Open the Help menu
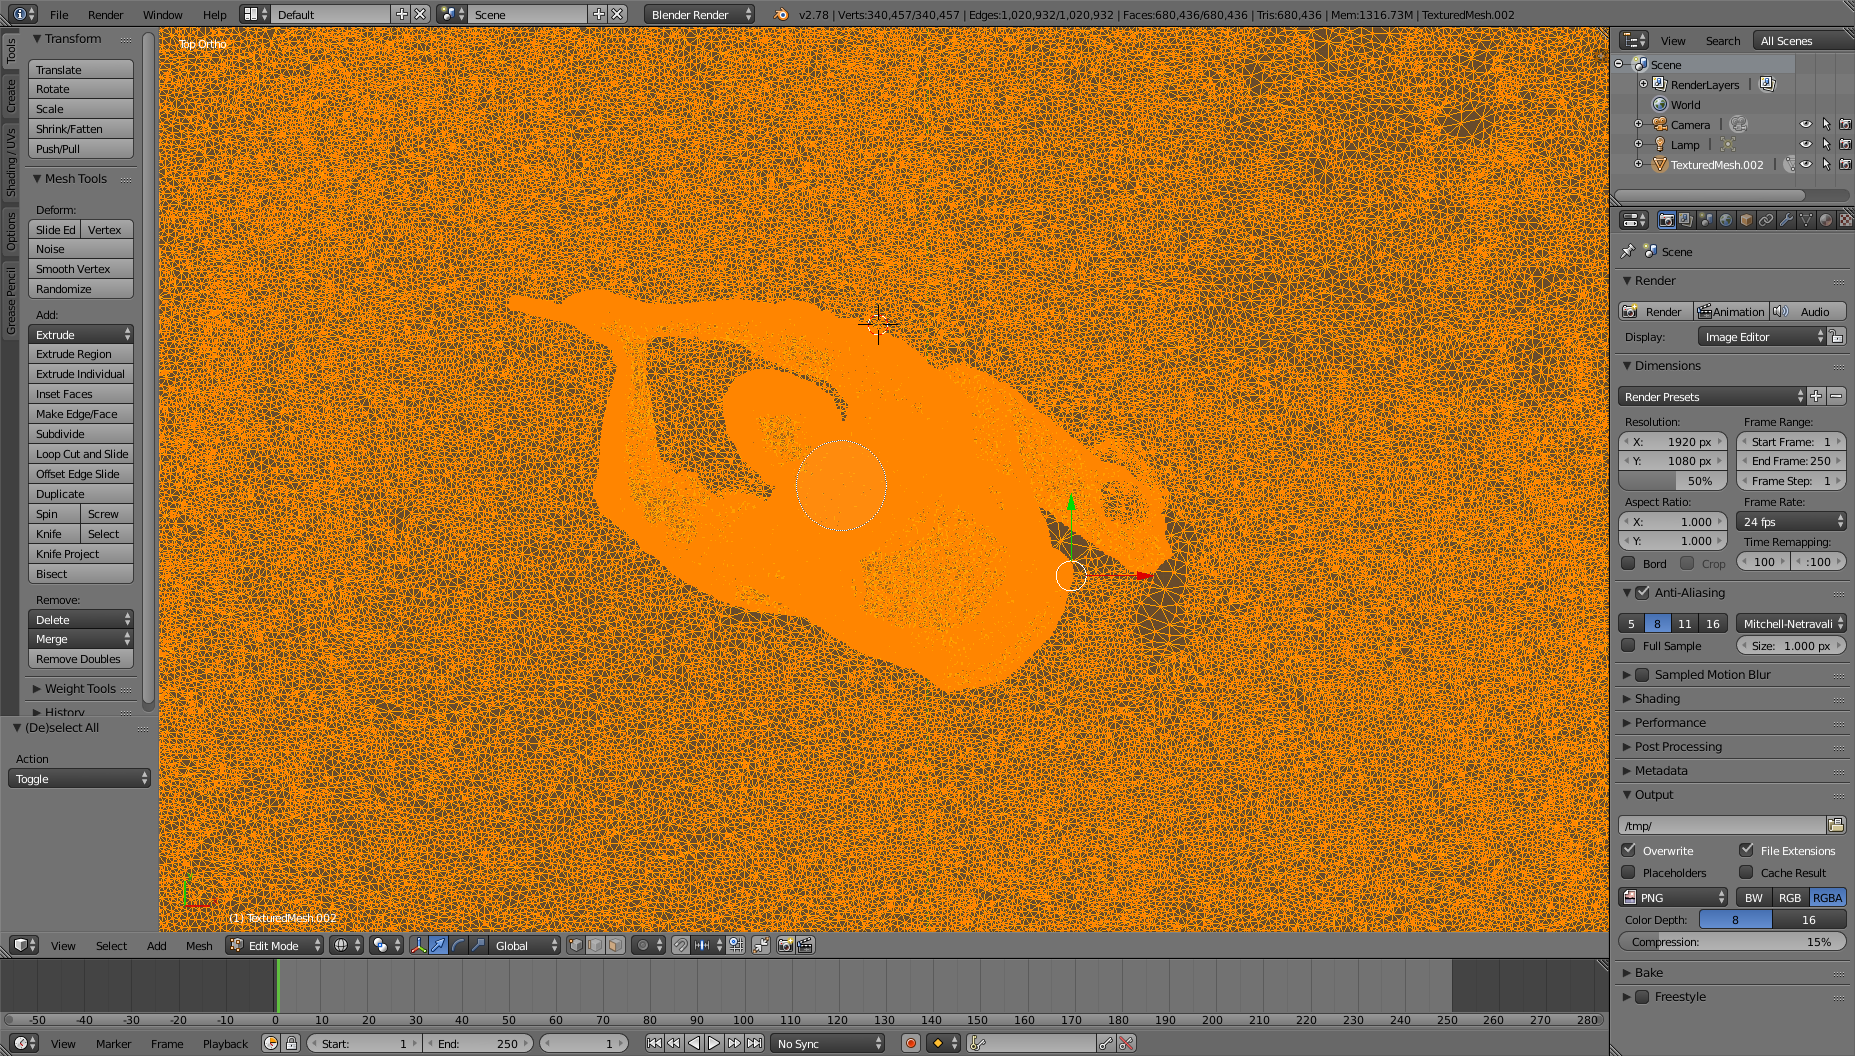Screen dimensions: 1855x1056 [214, 14]
